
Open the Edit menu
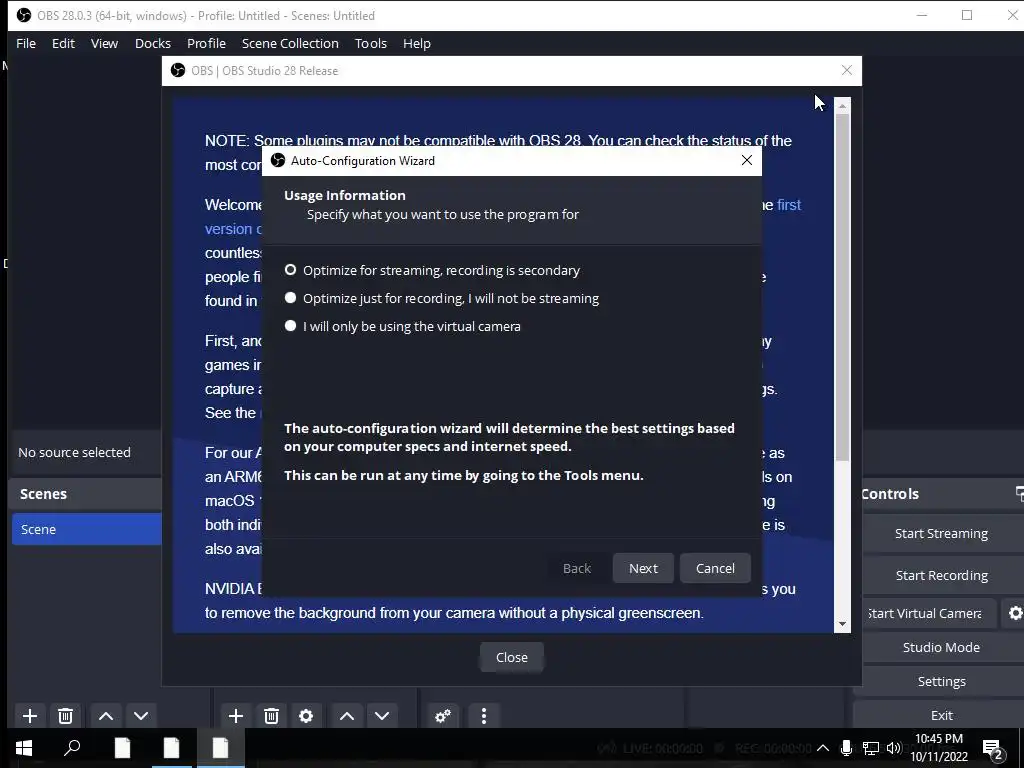click(63, 43)
